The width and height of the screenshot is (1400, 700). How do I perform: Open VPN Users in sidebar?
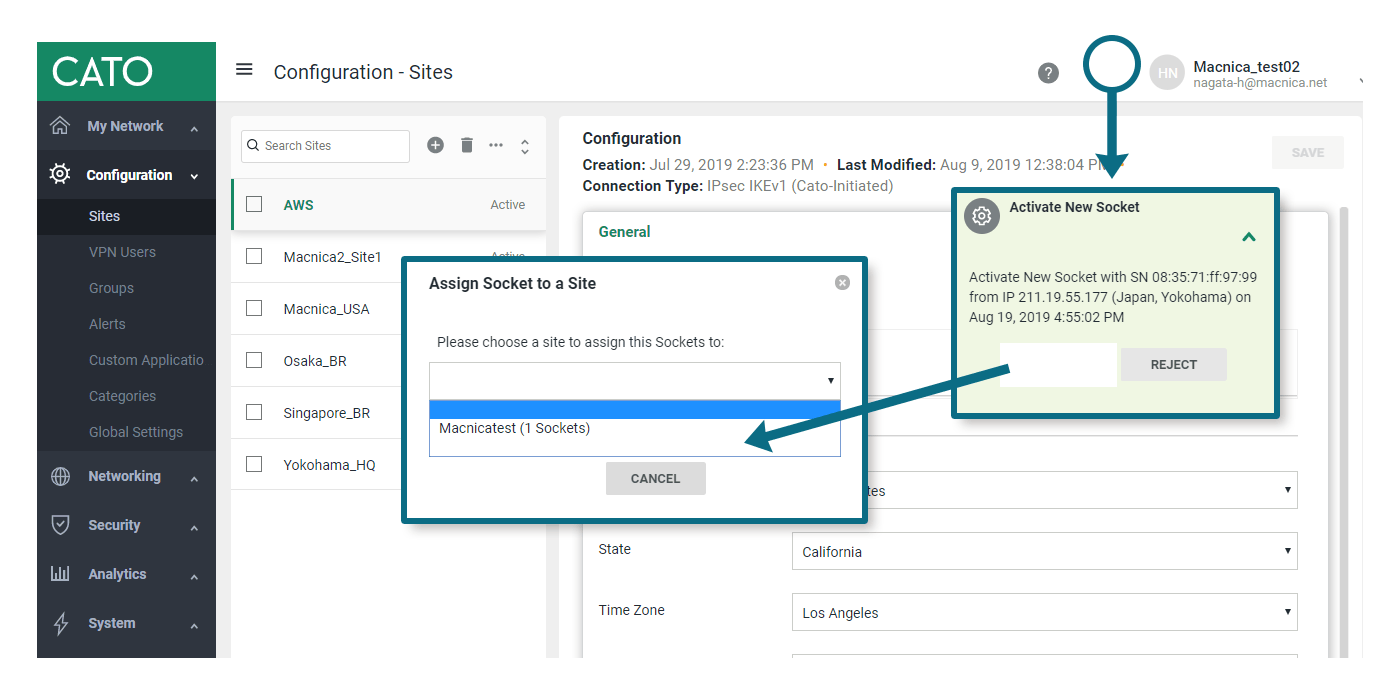(122, 252)
